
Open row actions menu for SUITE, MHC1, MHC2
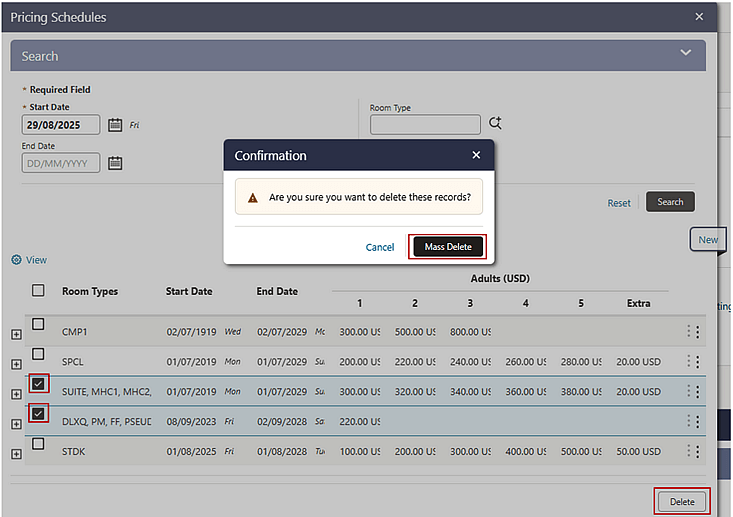click(x=697, y=392)
